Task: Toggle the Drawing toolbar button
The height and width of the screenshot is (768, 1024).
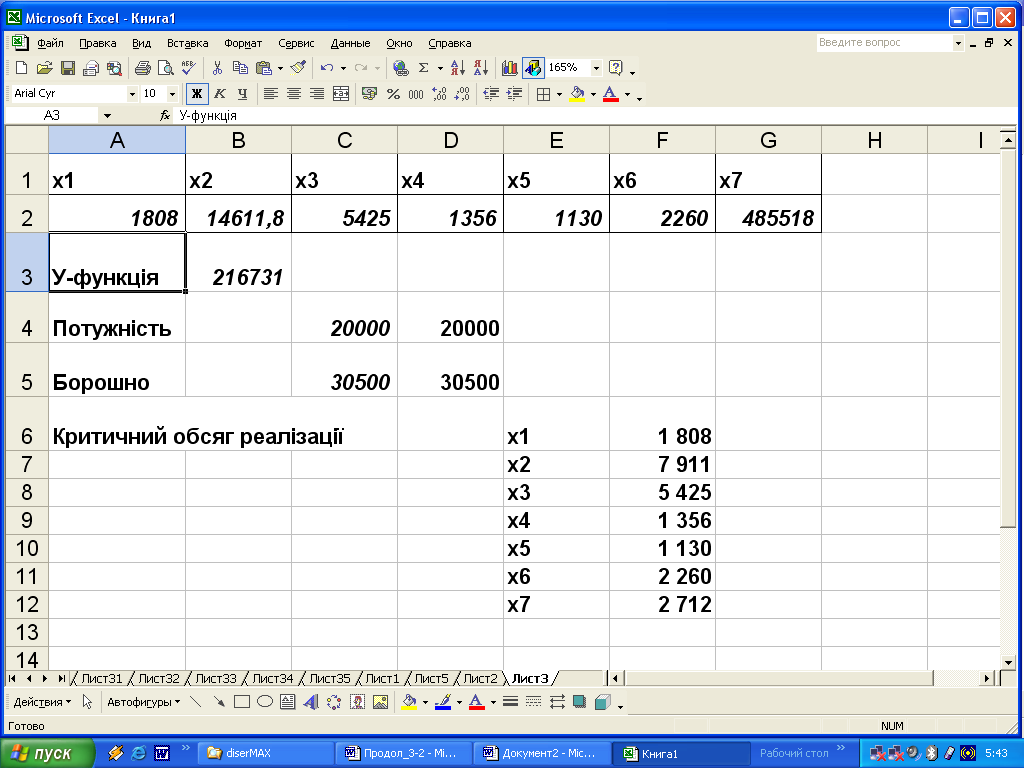Action: pyautogui.click(x=533, y=68)
